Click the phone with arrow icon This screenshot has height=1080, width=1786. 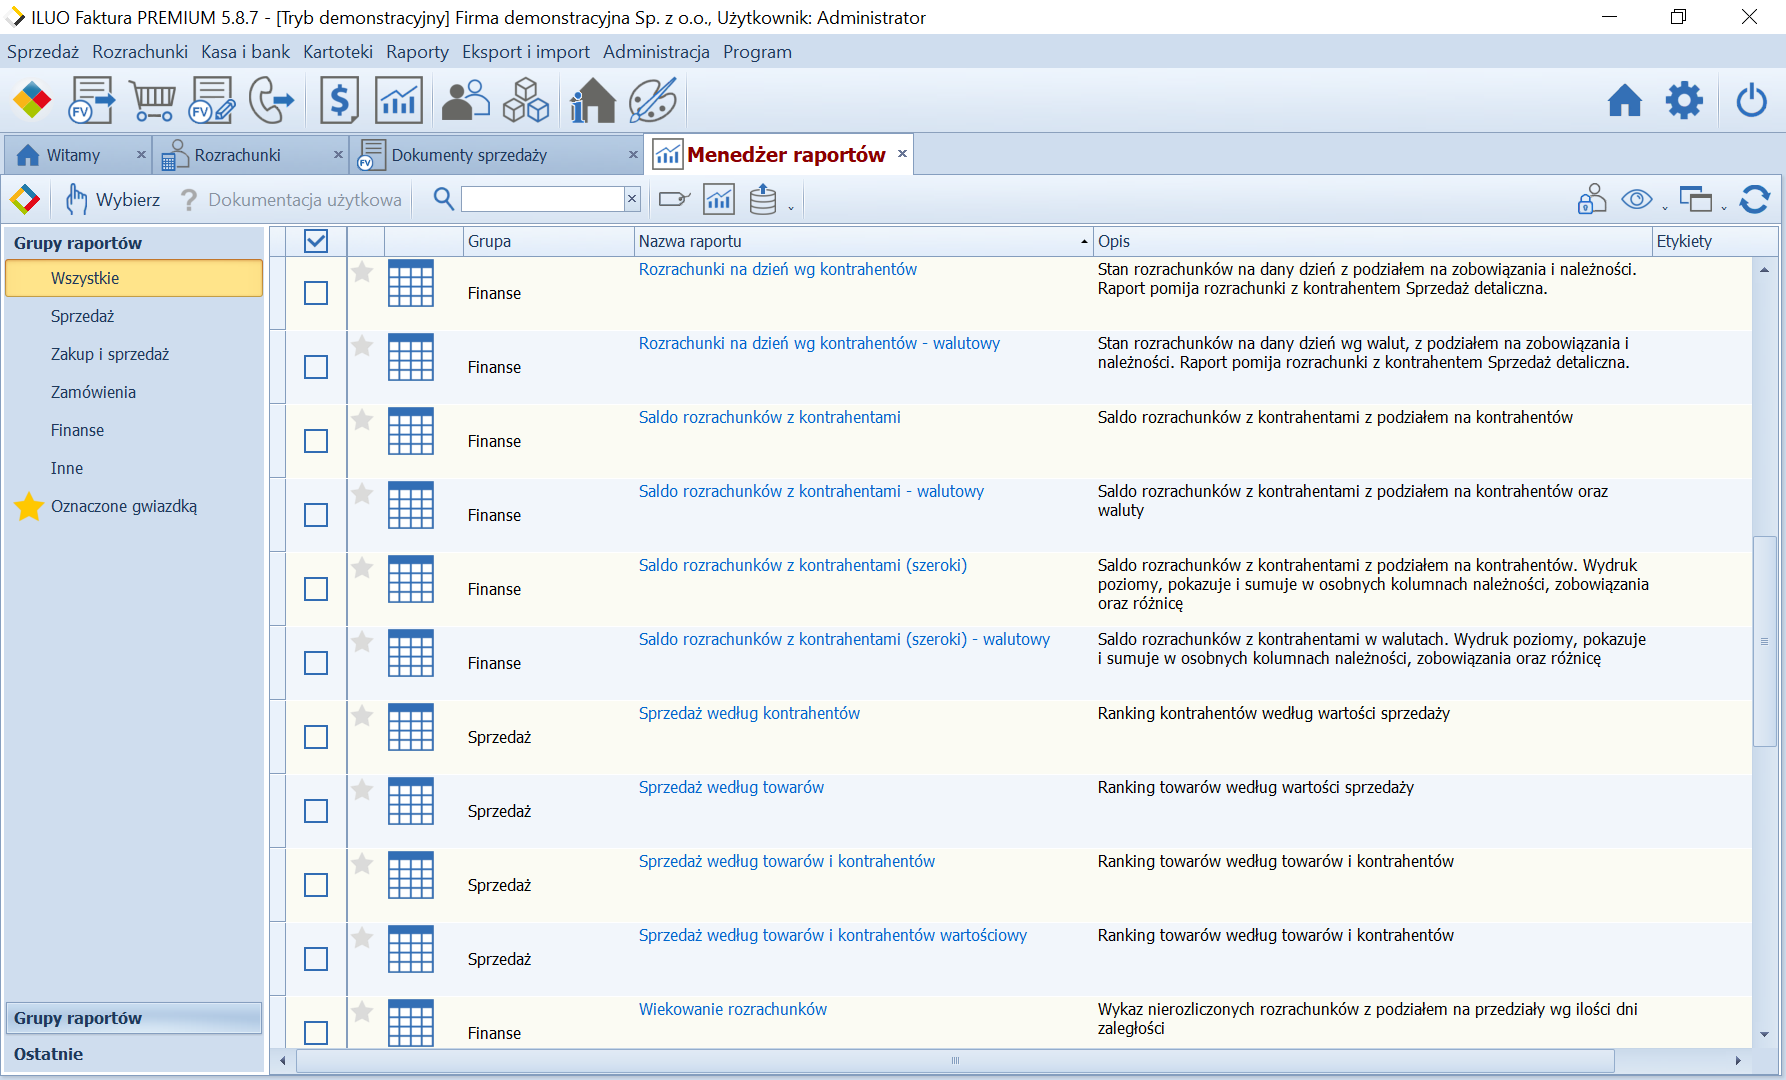pos(271,100)
